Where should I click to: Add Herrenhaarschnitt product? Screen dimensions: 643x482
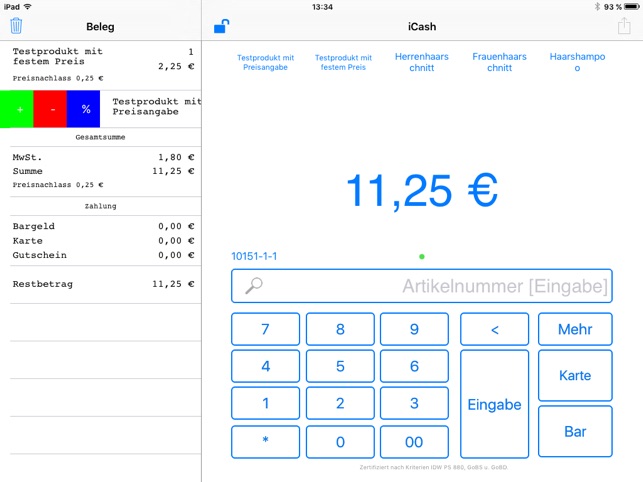click(422, 62)
